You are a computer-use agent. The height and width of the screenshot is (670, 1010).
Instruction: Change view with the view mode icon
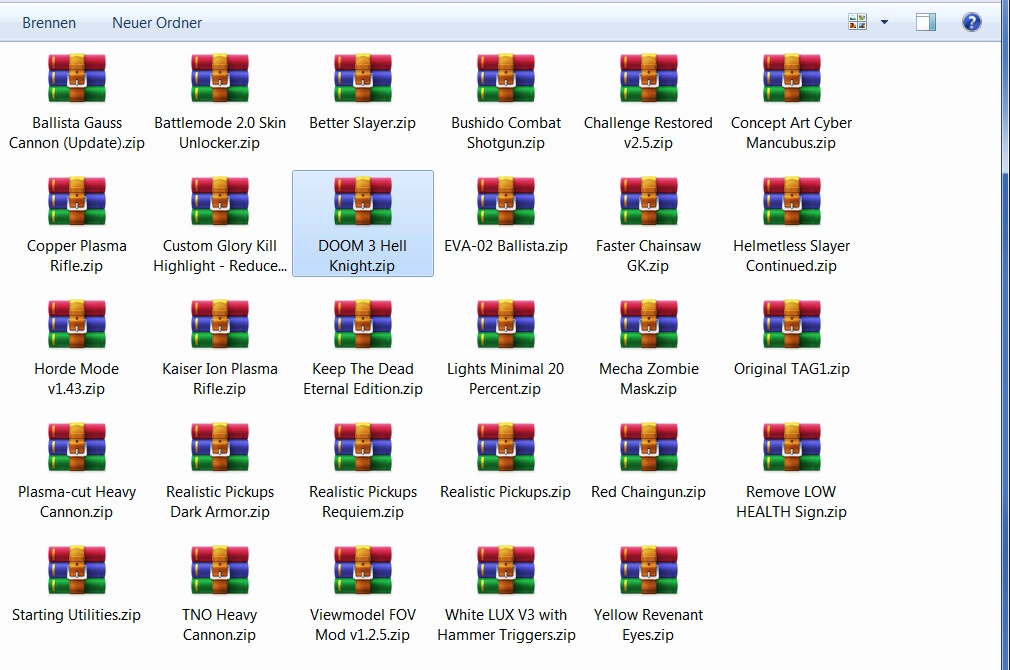click(x=857, y=22)
